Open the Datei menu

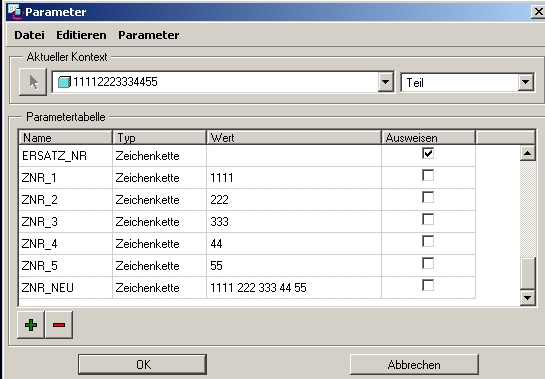coord(30,35)
